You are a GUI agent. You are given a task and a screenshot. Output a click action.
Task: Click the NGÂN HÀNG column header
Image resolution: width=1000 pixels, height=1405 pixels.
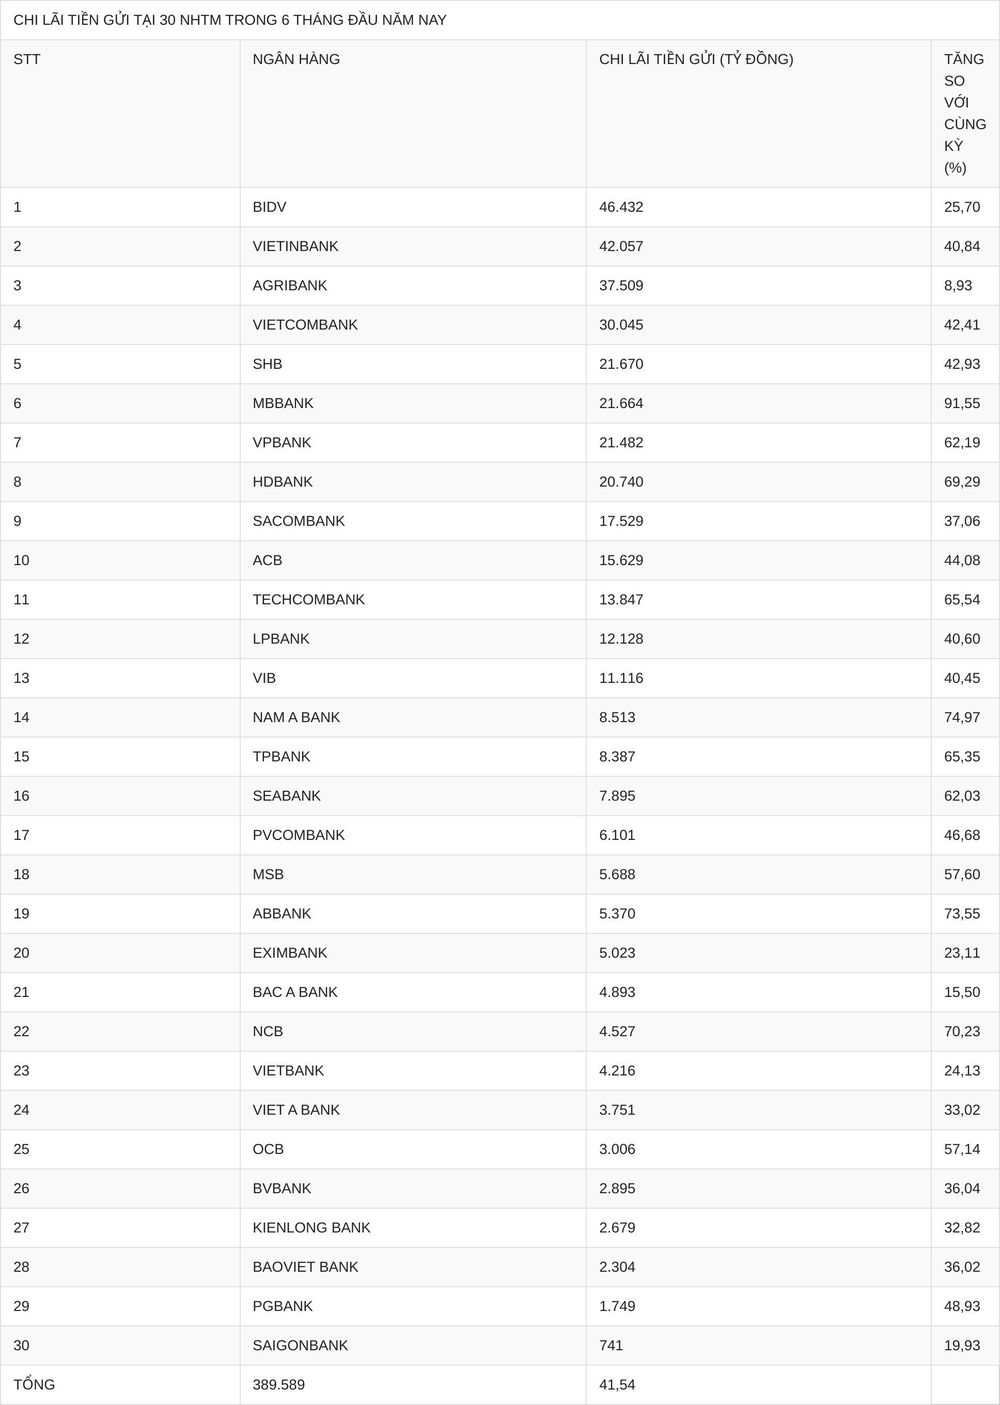(x=296, y=59)
